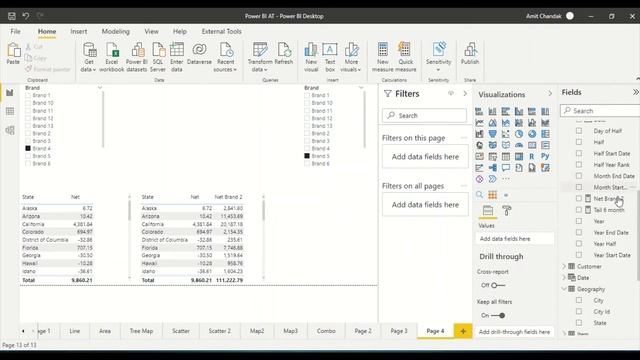The height and width of the screenshot is (360, 640).
Task: Check the City field
Action: coord(579,300)
